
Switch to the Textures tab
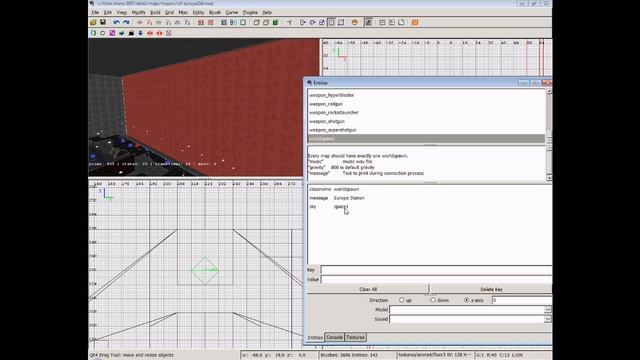point(356,337)
